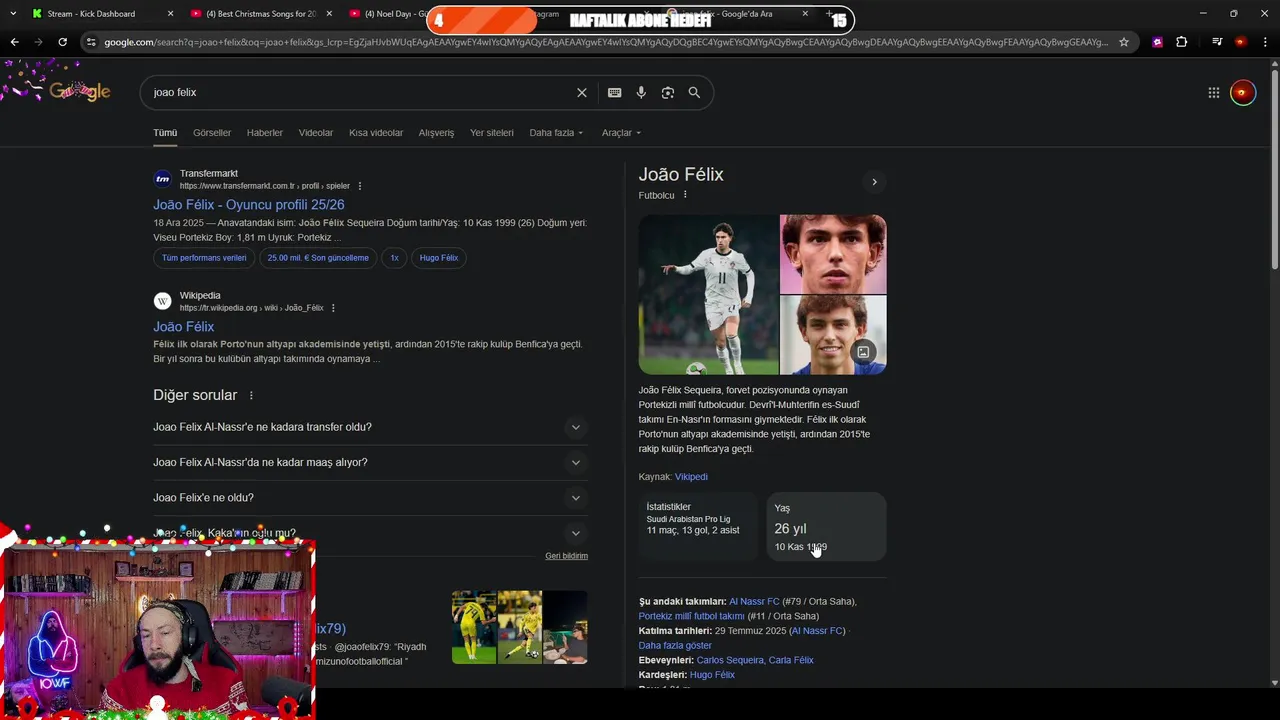Image resolution: width=1280 pixels, height=720 pixels.
Task: Open the Google apps grid
Action: (1213, 93)
